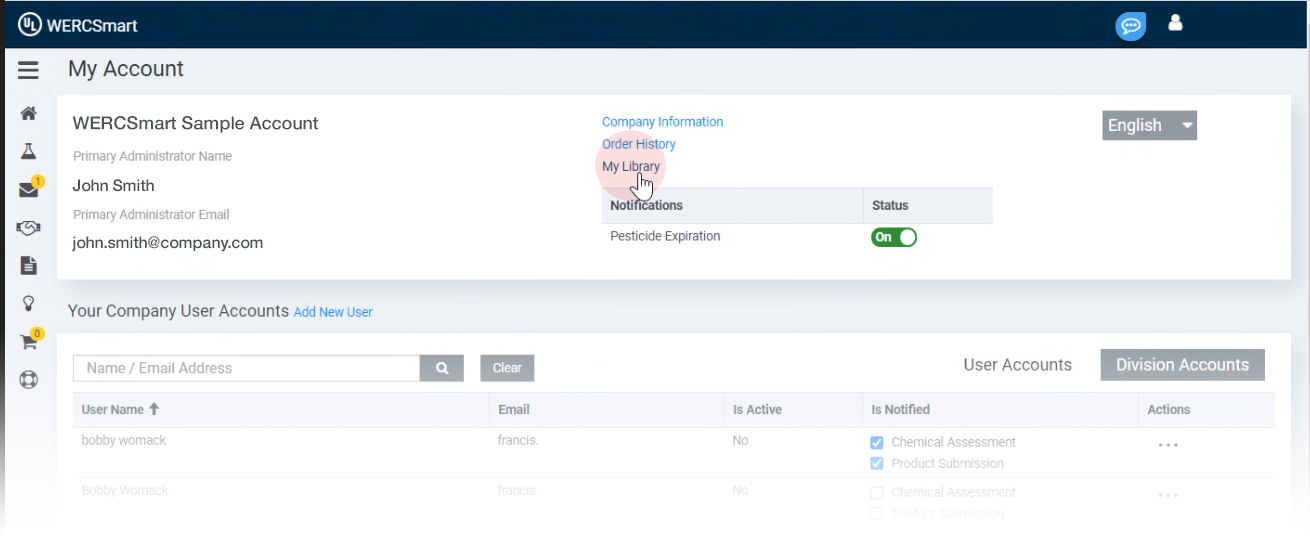
Task: Open the hamburger navigation menu
Action: [x=28, y=70]
